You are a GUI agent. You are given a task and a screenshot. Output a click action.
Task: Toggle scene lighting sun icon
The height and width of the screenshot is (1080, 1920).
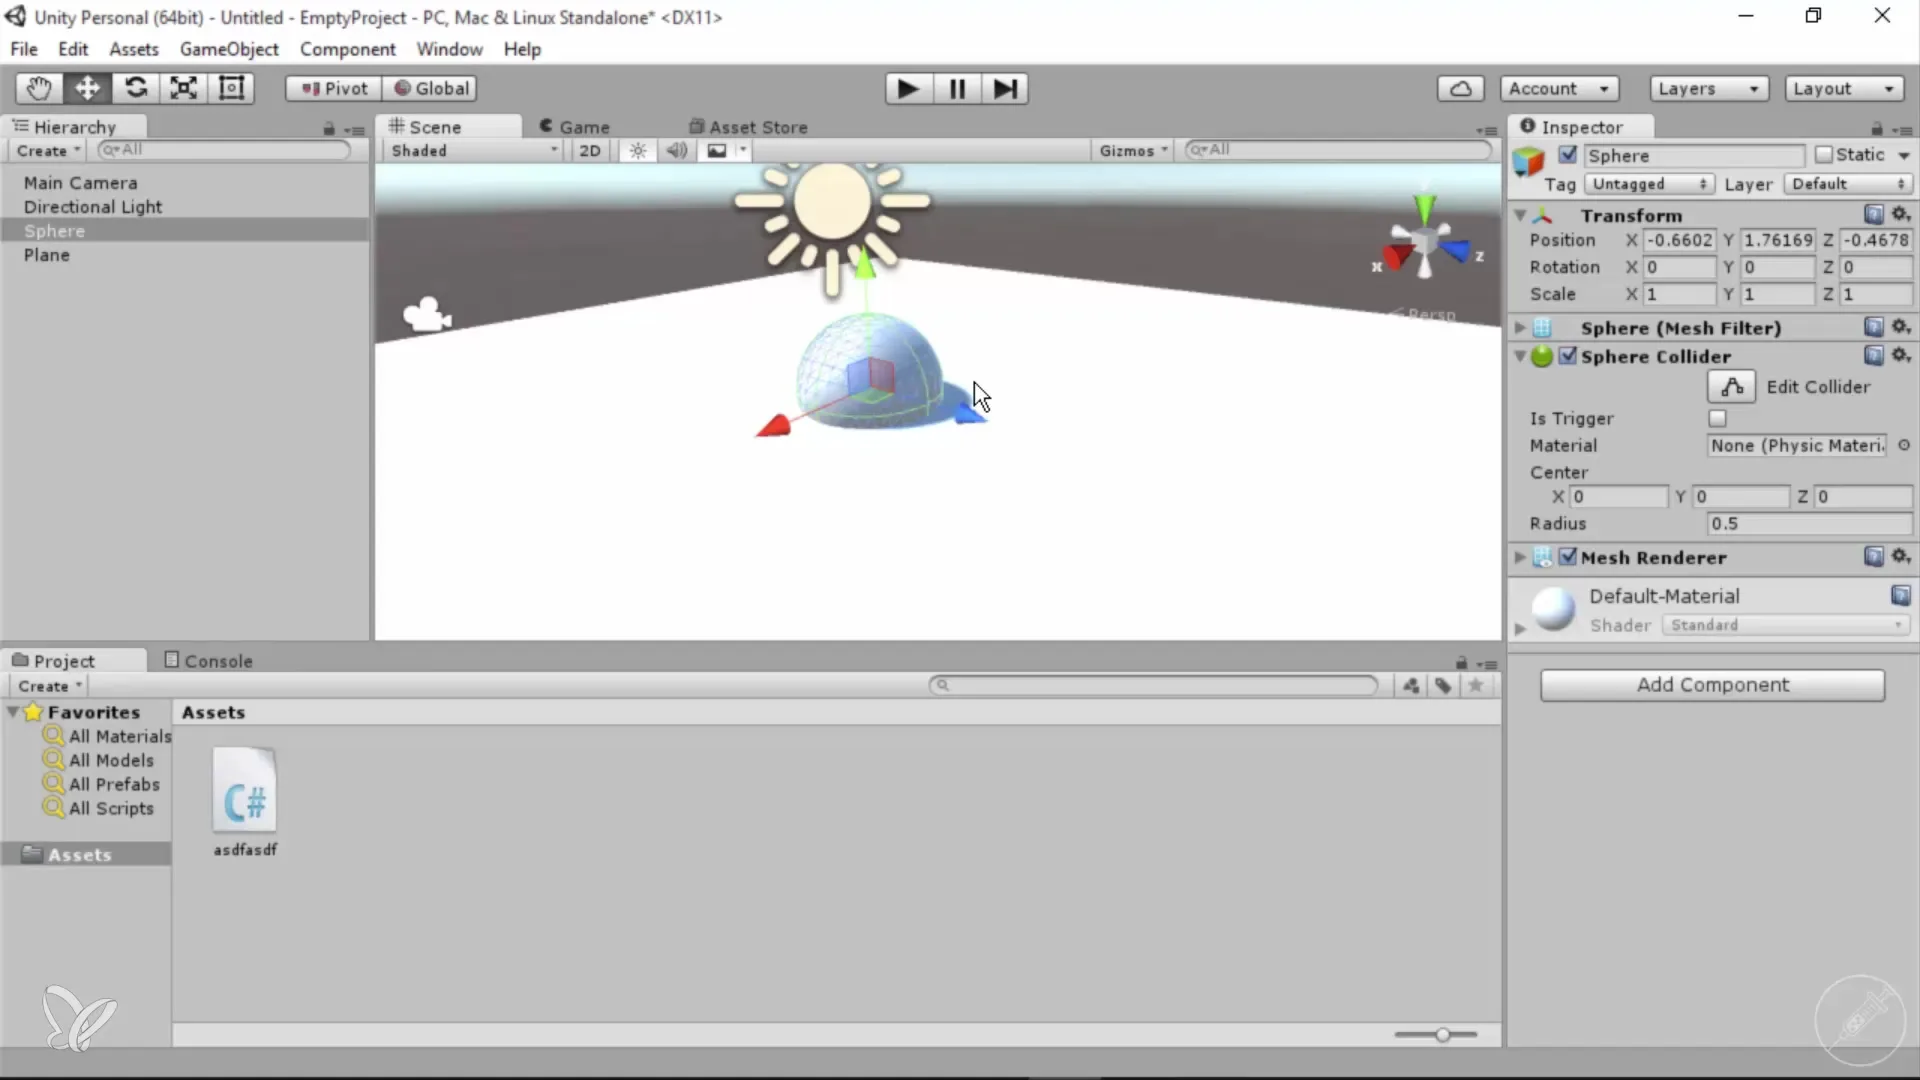click(x=638, y=150)
